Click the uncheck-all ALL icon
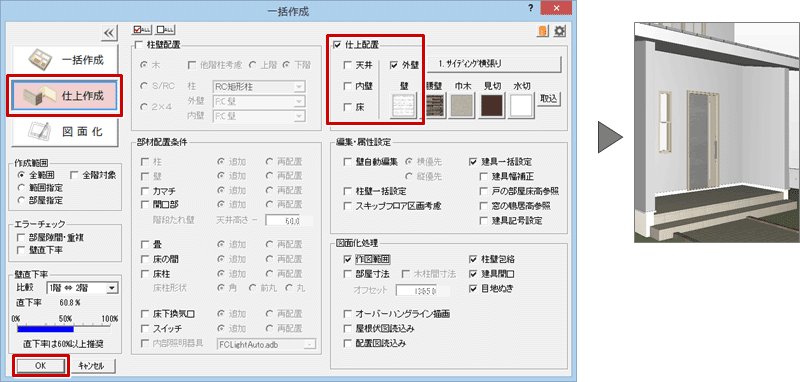 point(165,30)
